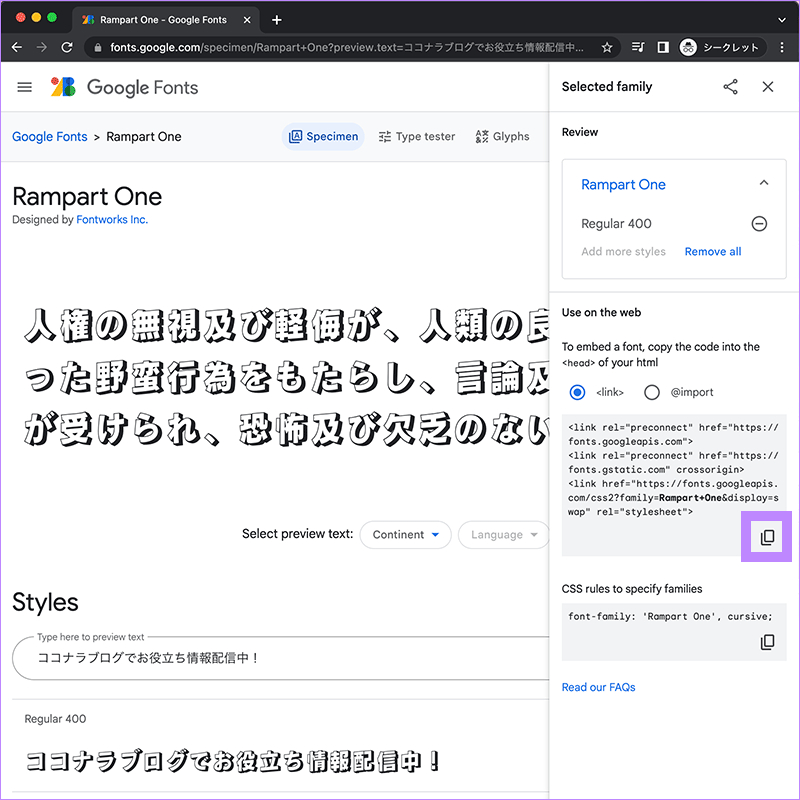Click the Google Fonts logo
This screenshot has width=800, height=800.
pyautogui.click(x=124, y=87)
